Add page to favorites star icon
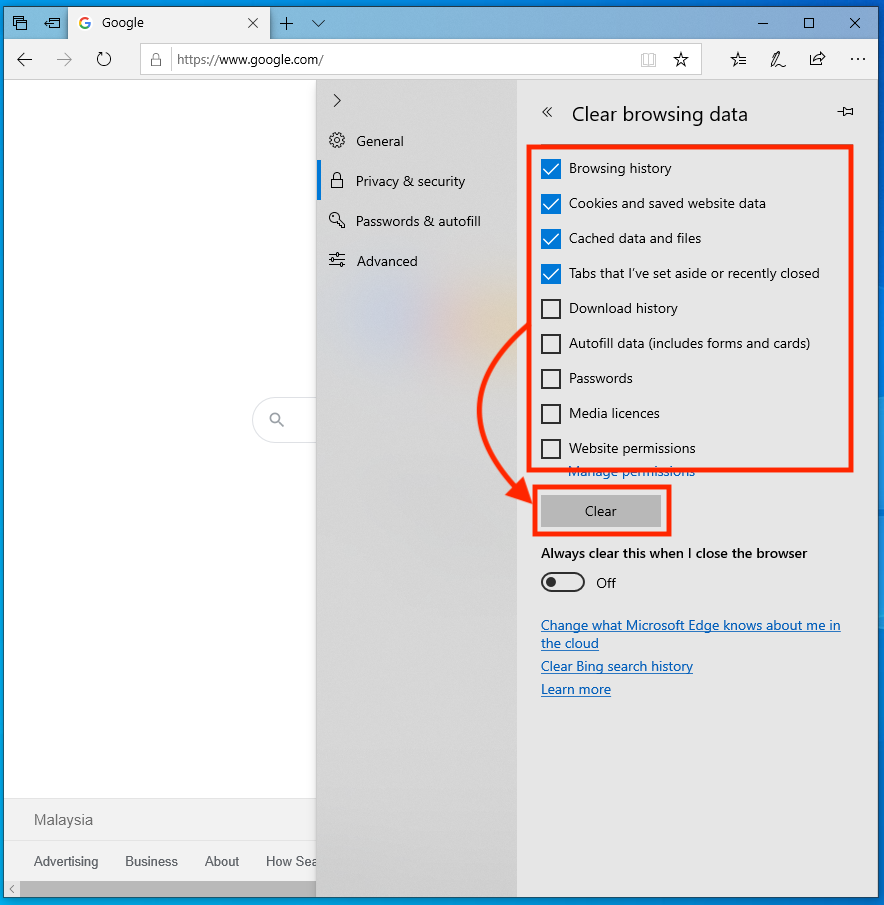 pos(681,60)
